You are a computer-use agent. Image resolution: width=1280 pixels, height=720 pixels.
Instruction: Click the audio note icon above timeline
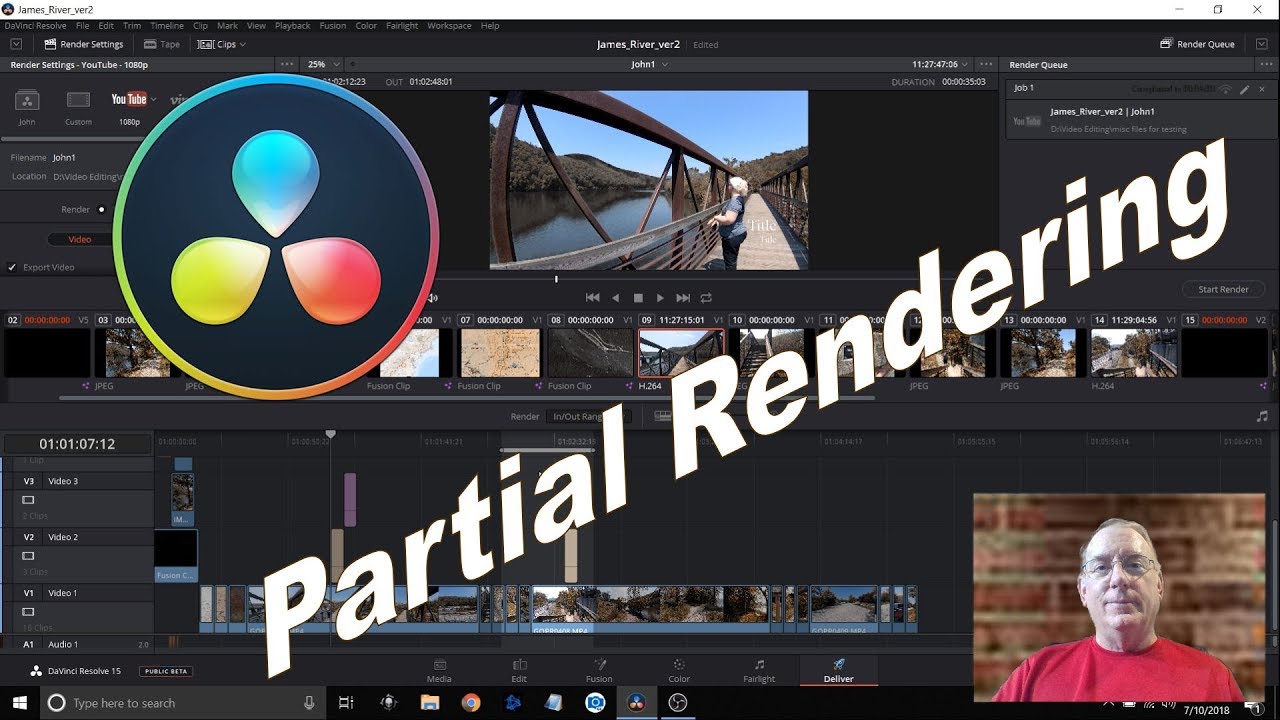coord(1262,416)
